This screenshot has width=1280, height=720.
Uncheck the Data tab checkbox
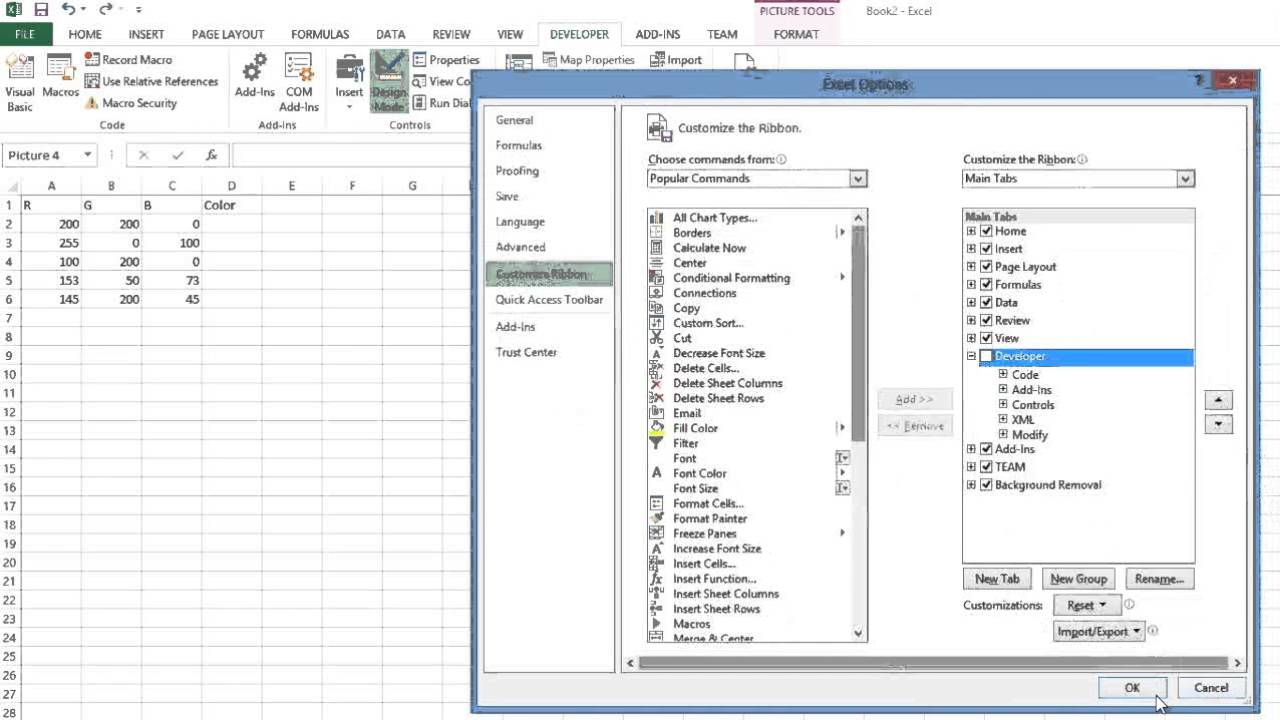986,303
